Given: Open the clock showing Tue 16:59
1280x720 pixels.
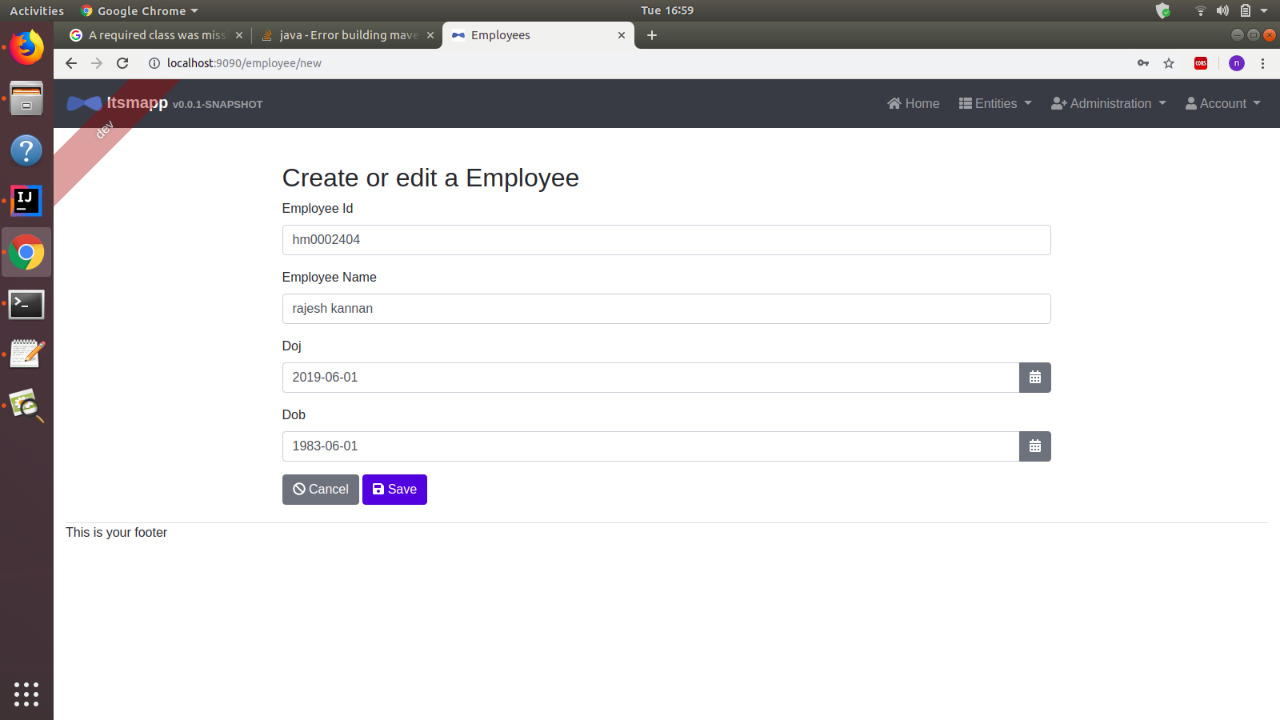Looking at the screenshot, I should coord(667,10).
